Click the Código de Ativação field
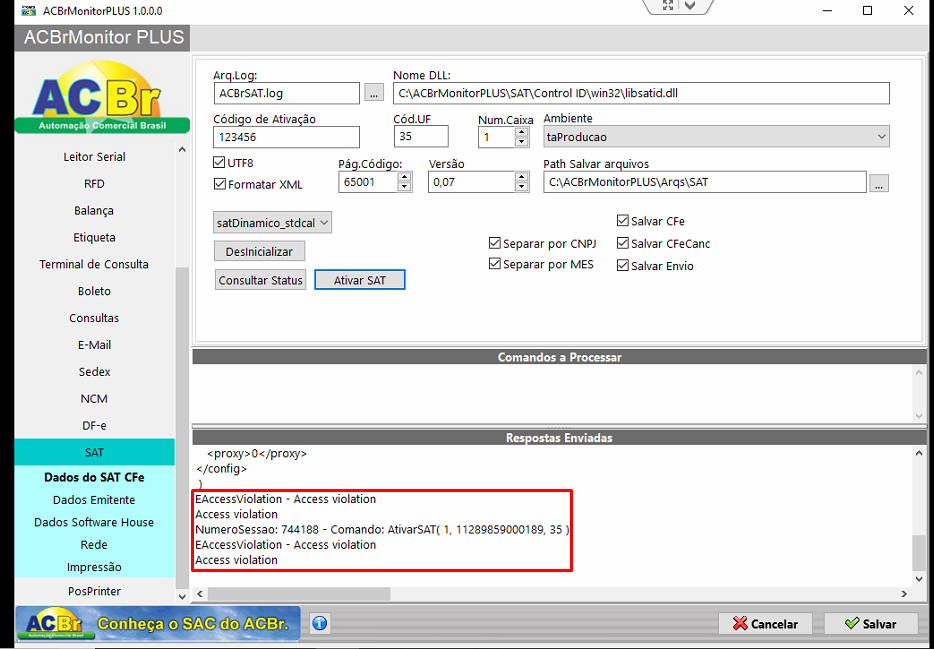 coord(287,137)
